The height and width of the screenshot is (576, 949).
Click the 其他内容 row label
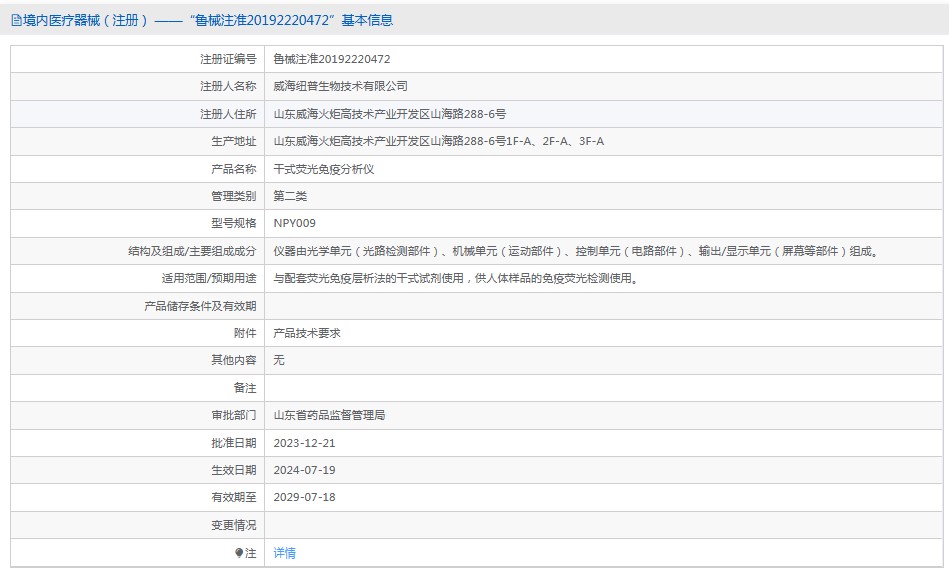coord(234,360)
